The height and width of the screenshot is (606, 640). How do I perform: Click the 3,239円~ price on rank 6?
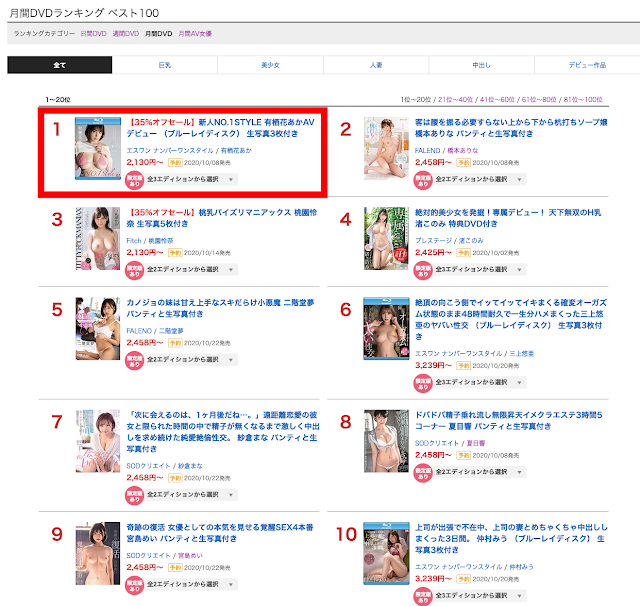point(433,365)
